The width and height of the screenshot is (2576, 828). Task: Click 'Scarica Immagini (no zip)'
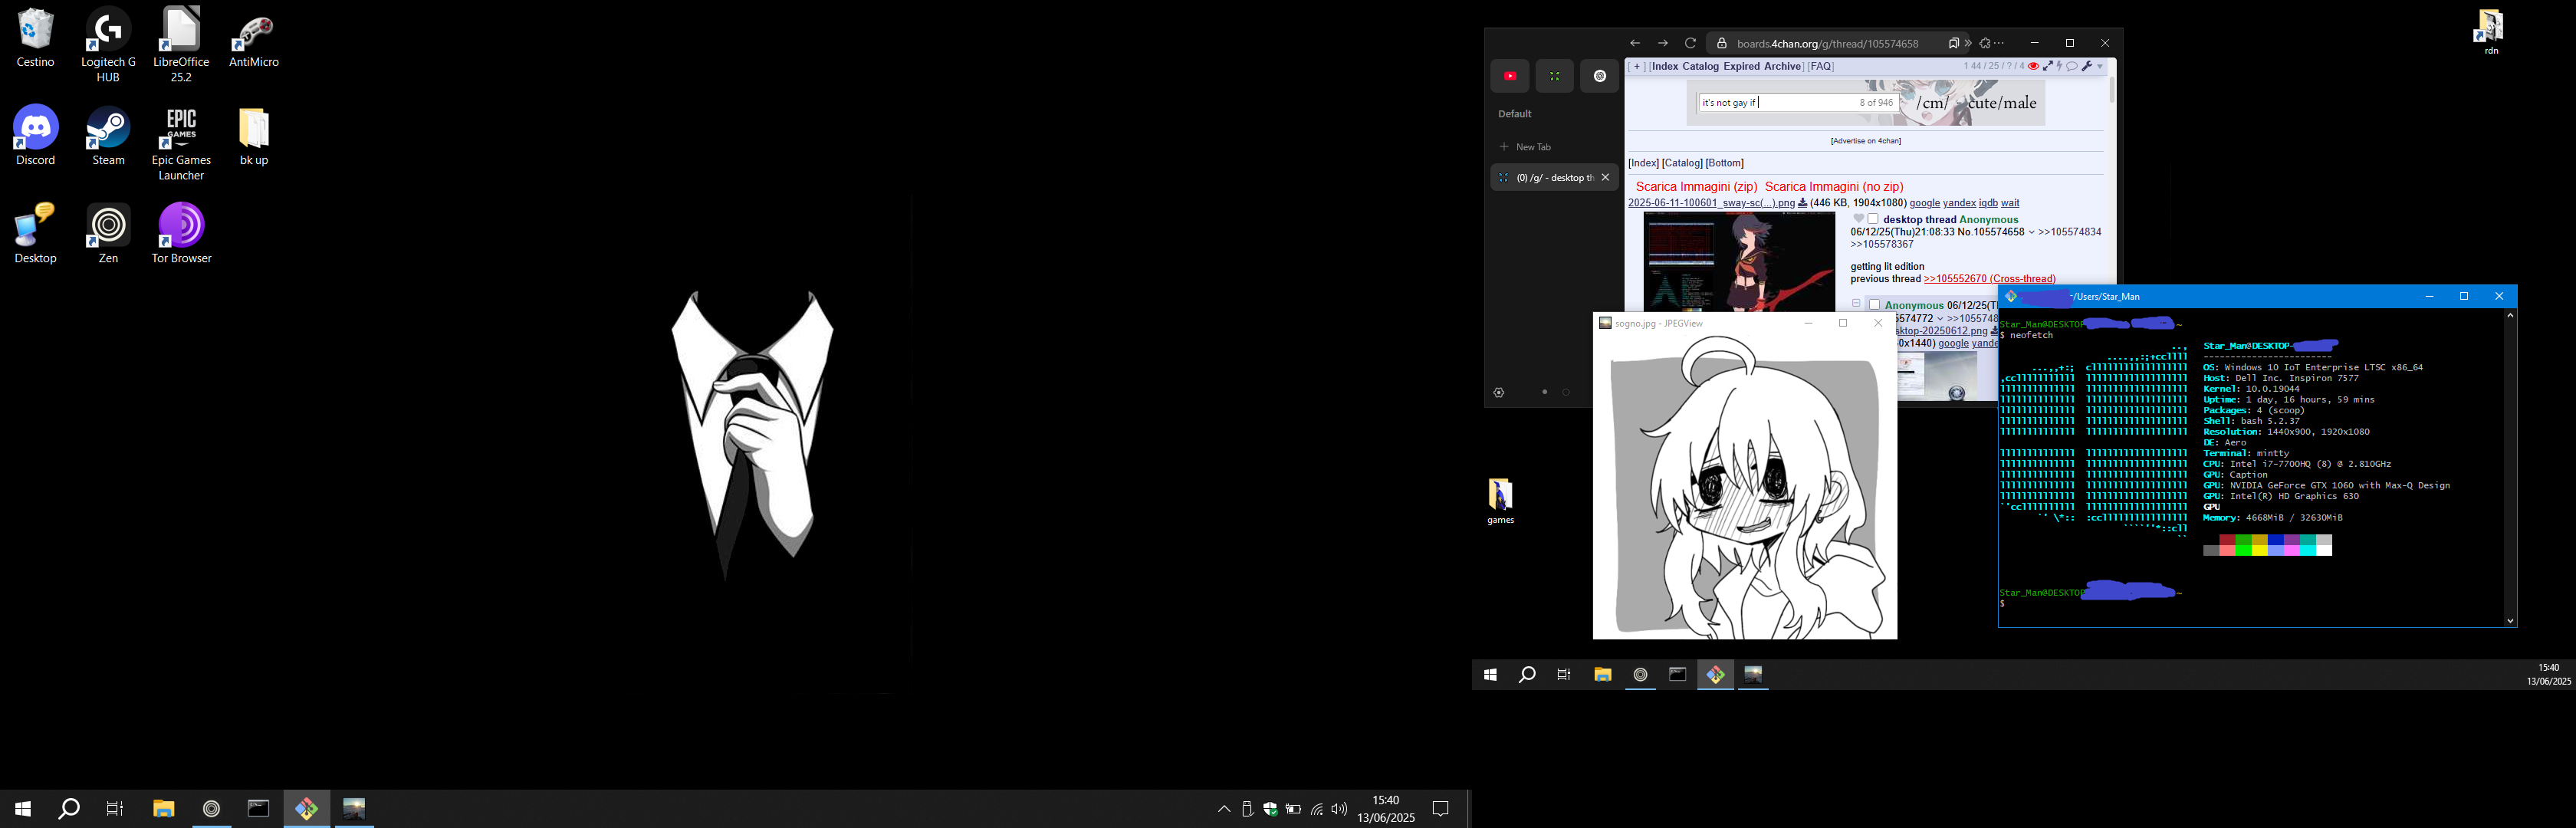(x=1834, y=187)
